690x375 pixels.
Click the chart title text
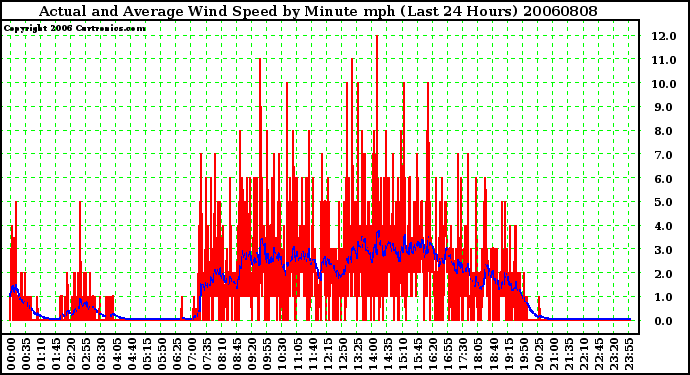point(318,11)
